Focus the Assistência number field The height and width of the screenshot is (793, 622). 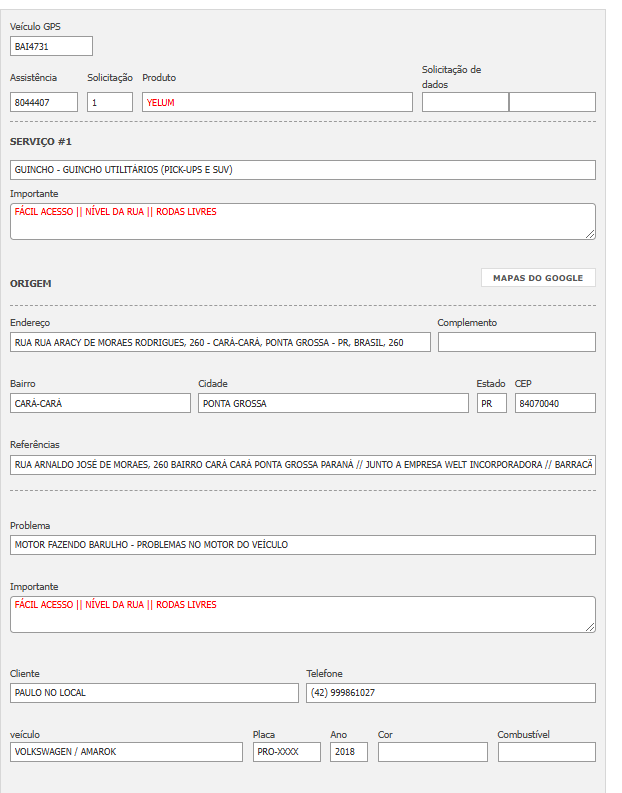tap(44, 102)
